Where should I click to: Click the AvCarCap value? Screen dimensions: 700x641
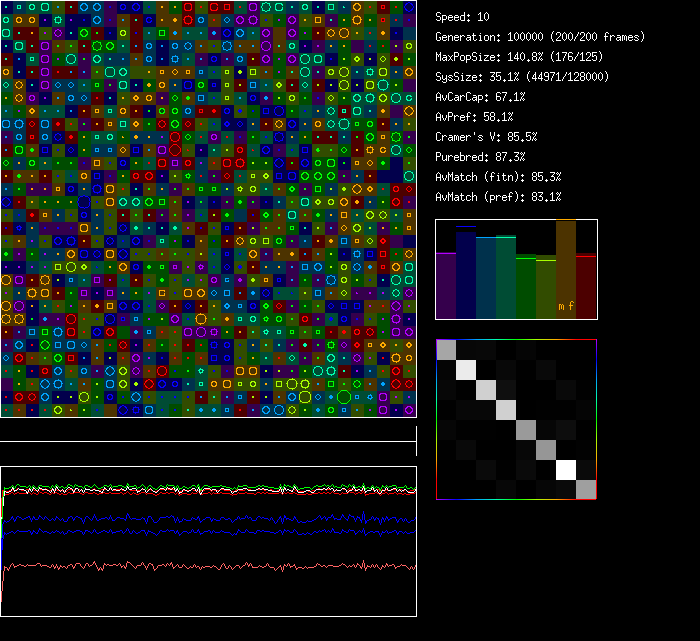(x=481, y=97)
